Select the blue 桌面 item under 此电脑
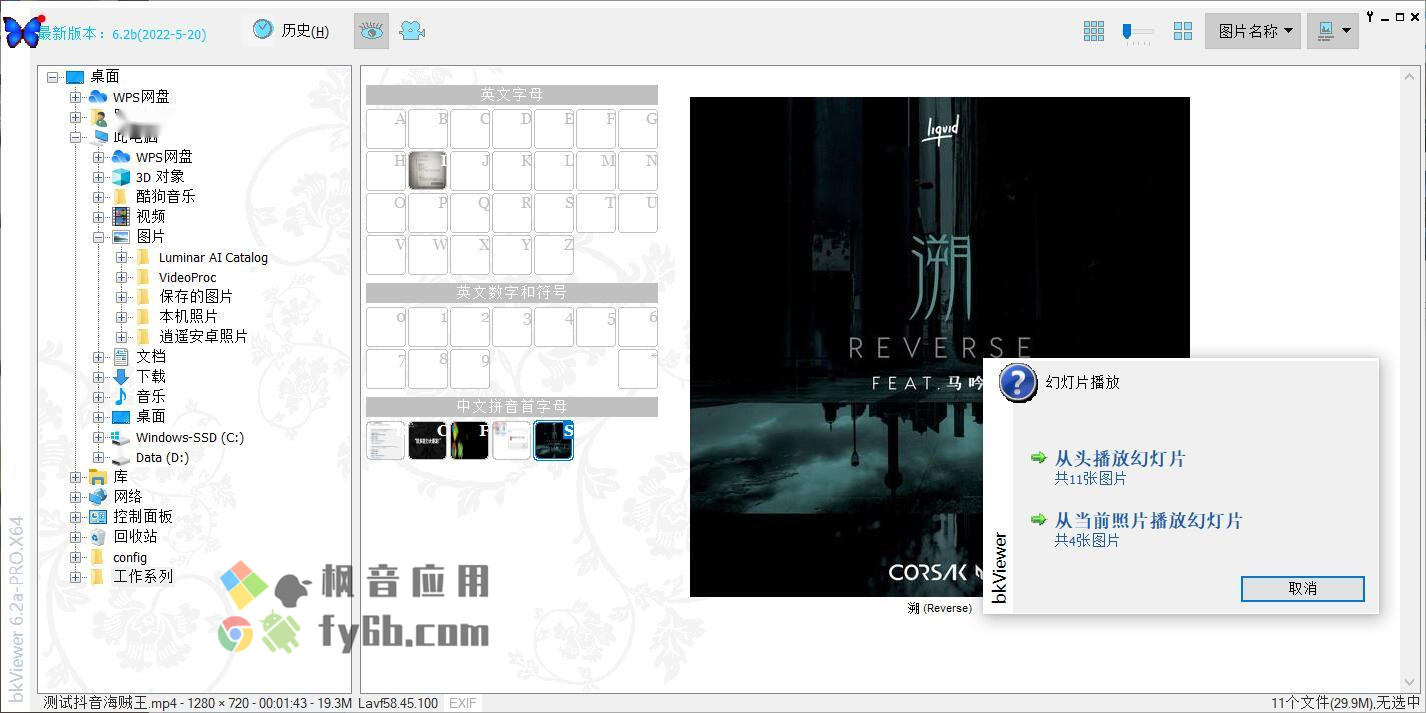The image size is (1426, 713). [x=151, y=417]
